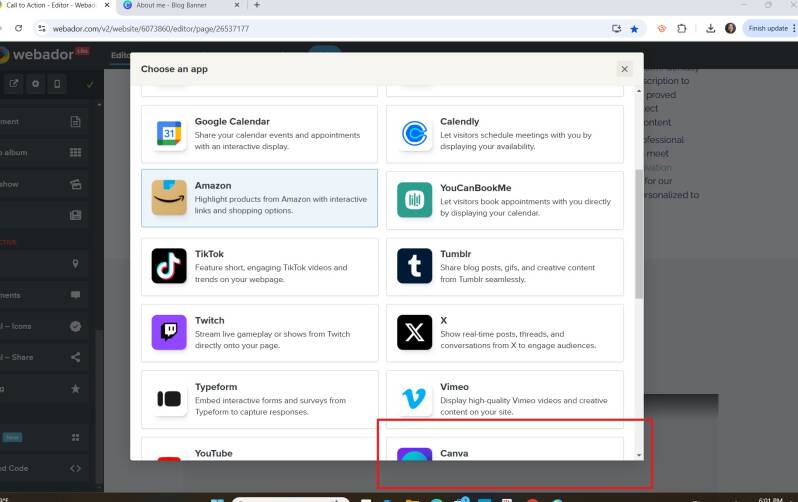798x502 pixels.
Task: Click the scrollbar down arrow in dialog
Action: (x=639, y=455)
